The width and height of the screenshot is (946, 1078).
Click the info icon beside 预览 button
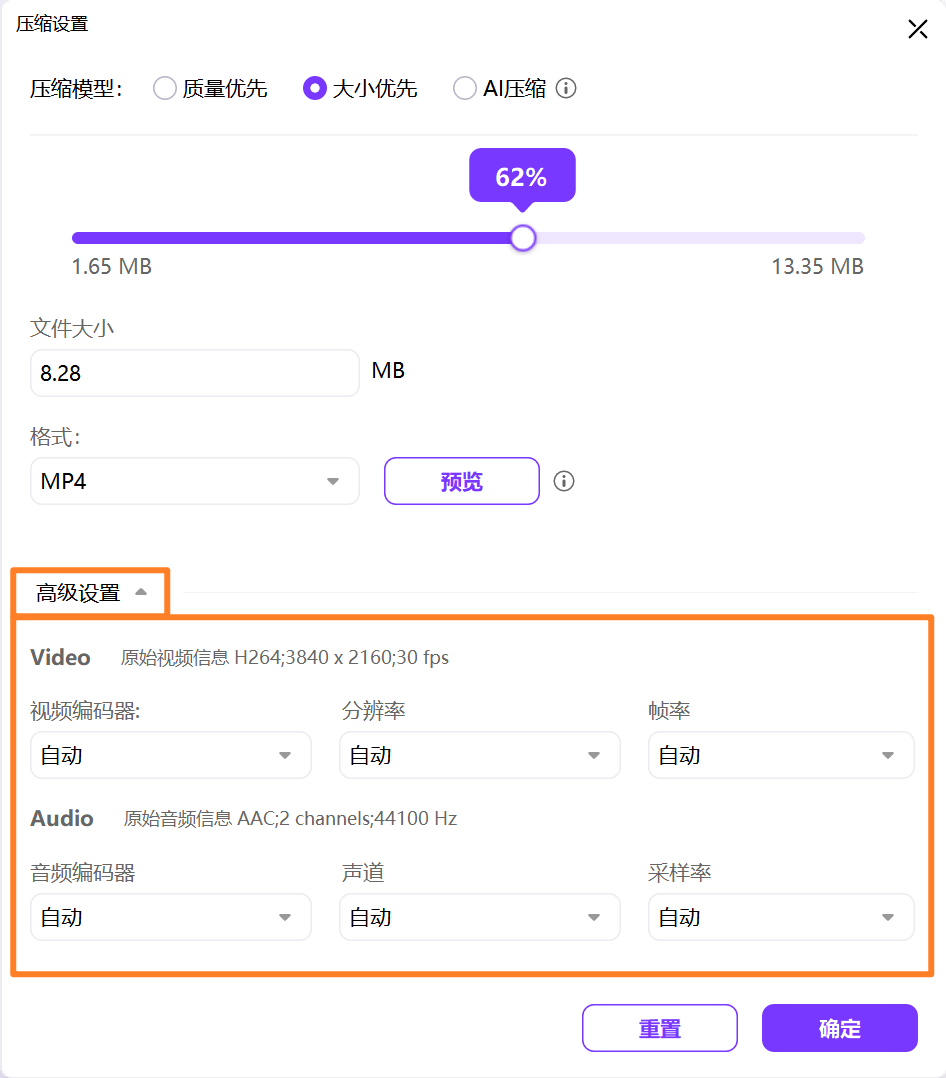click(x=563, y=481)
